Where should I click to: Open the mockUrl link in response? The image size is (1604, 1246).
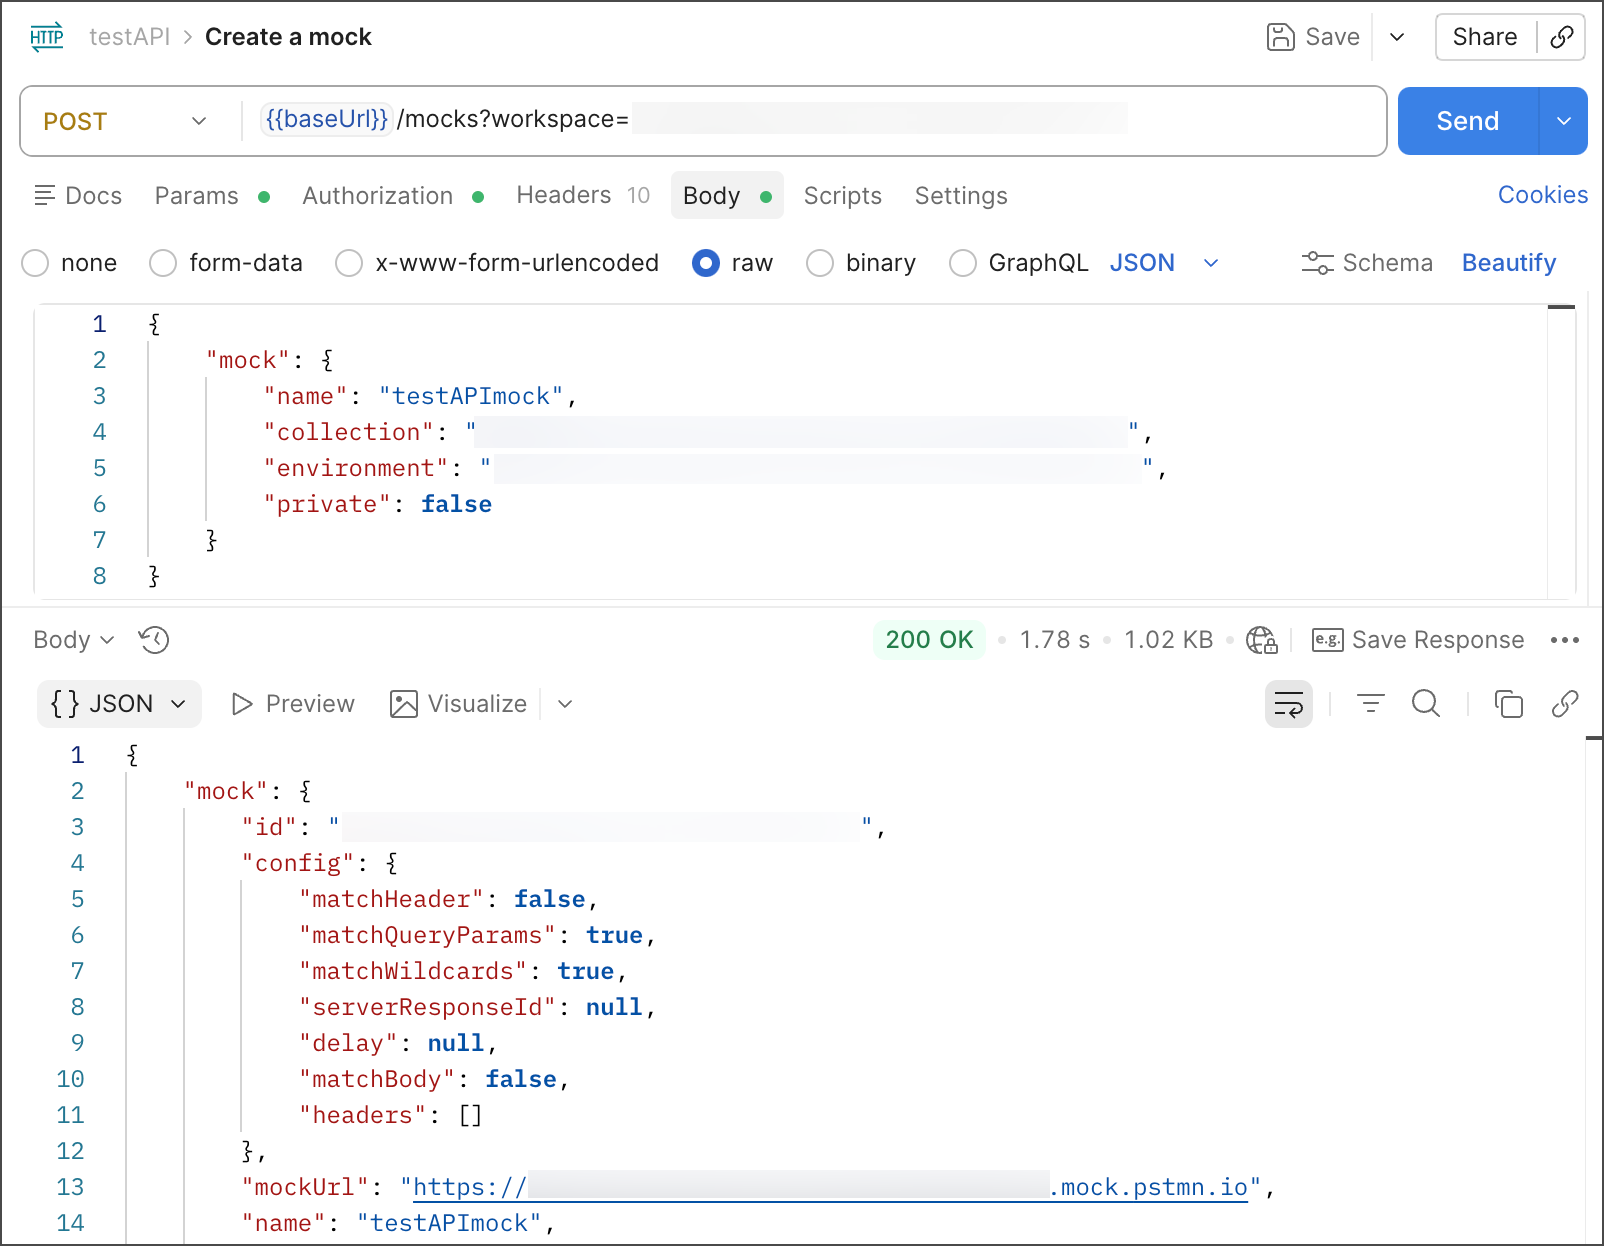(x=831, y=1187)
